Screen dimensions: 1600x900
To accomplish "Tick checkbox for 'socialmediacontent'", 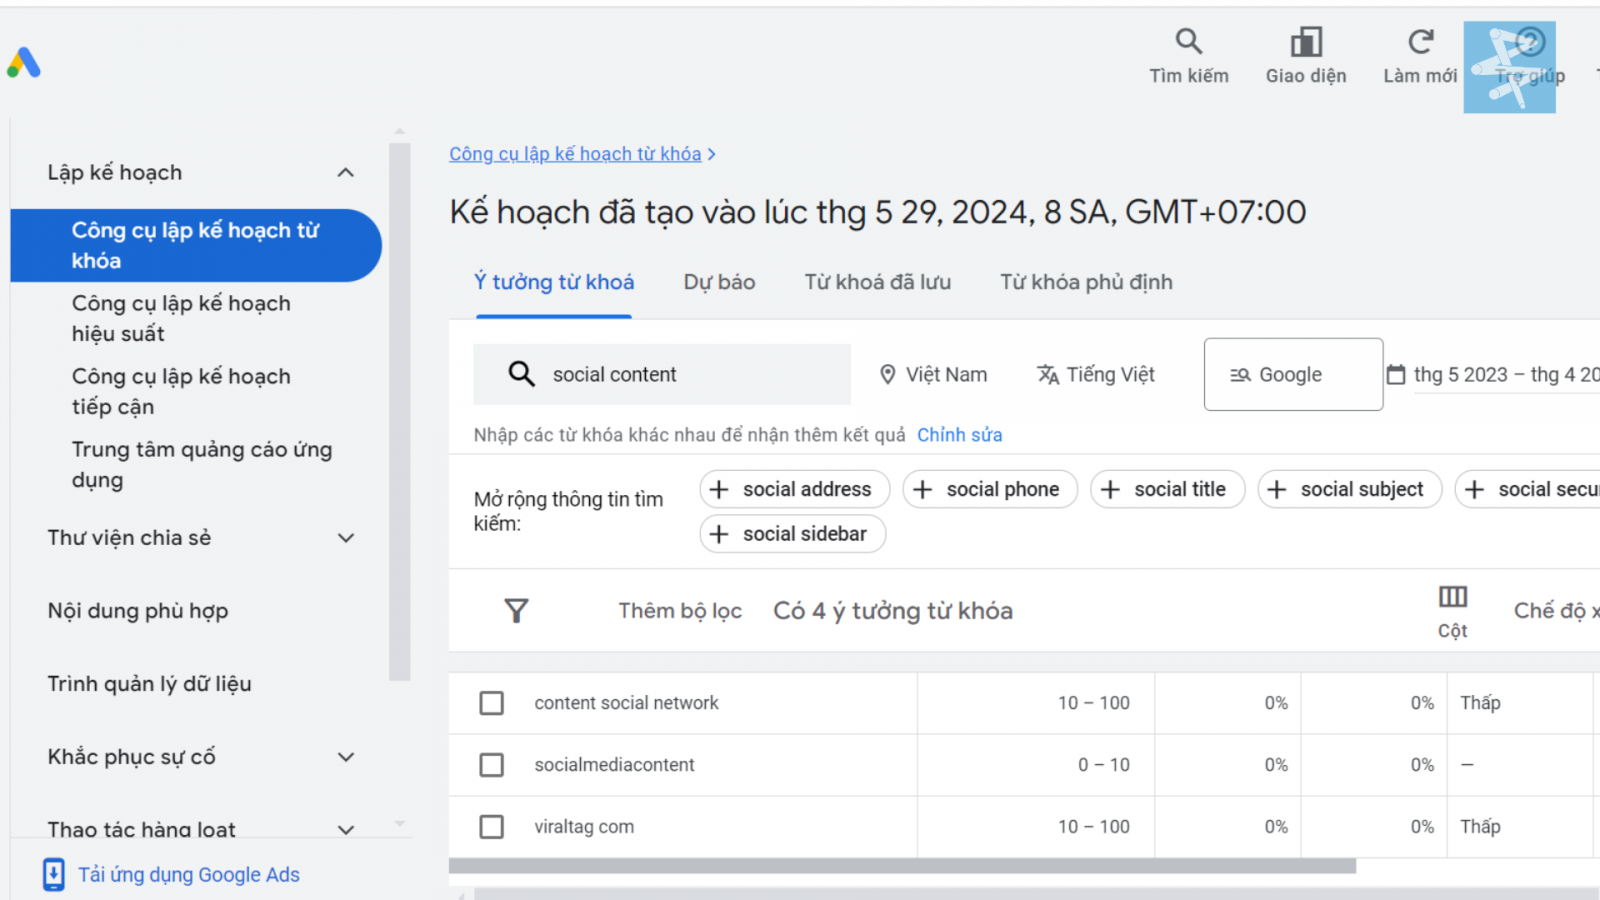I will pyautogui.click(x=491, y=765).
